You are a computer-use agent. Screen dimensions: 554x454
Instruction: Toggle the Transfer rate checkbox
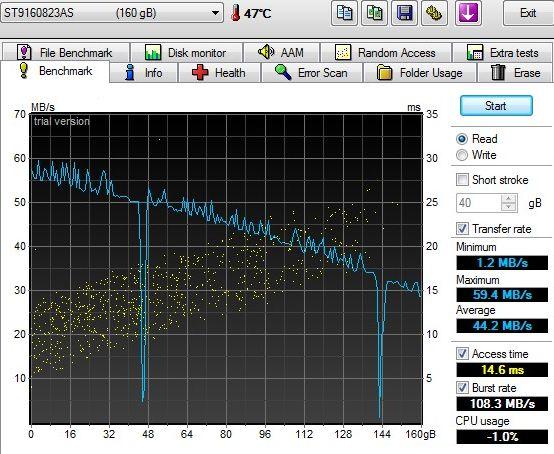pos(462,229)
